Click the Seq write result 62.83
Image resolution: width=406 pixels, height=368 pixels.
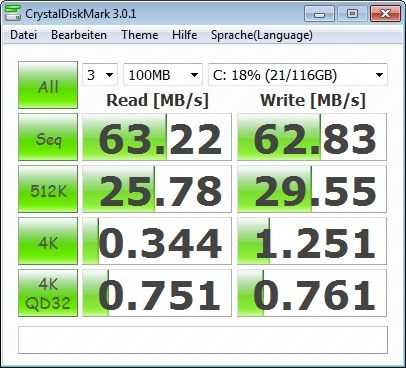pyautogui.click(x=312, y=137)
